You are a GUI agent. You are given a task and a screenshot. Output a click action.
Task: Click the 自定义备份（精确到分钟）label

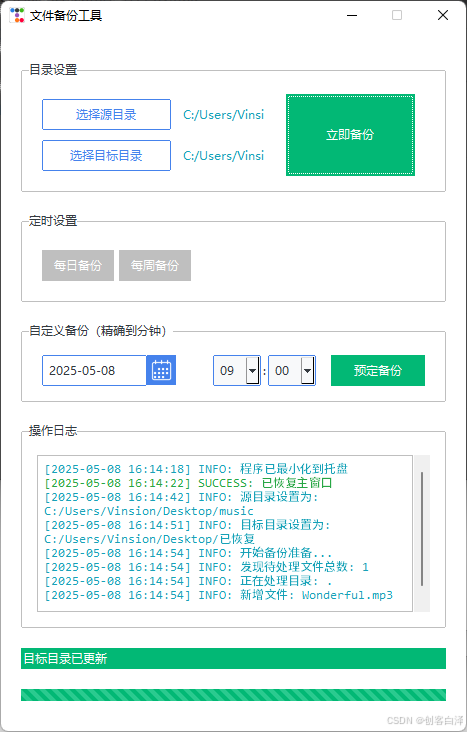[98, 331]
